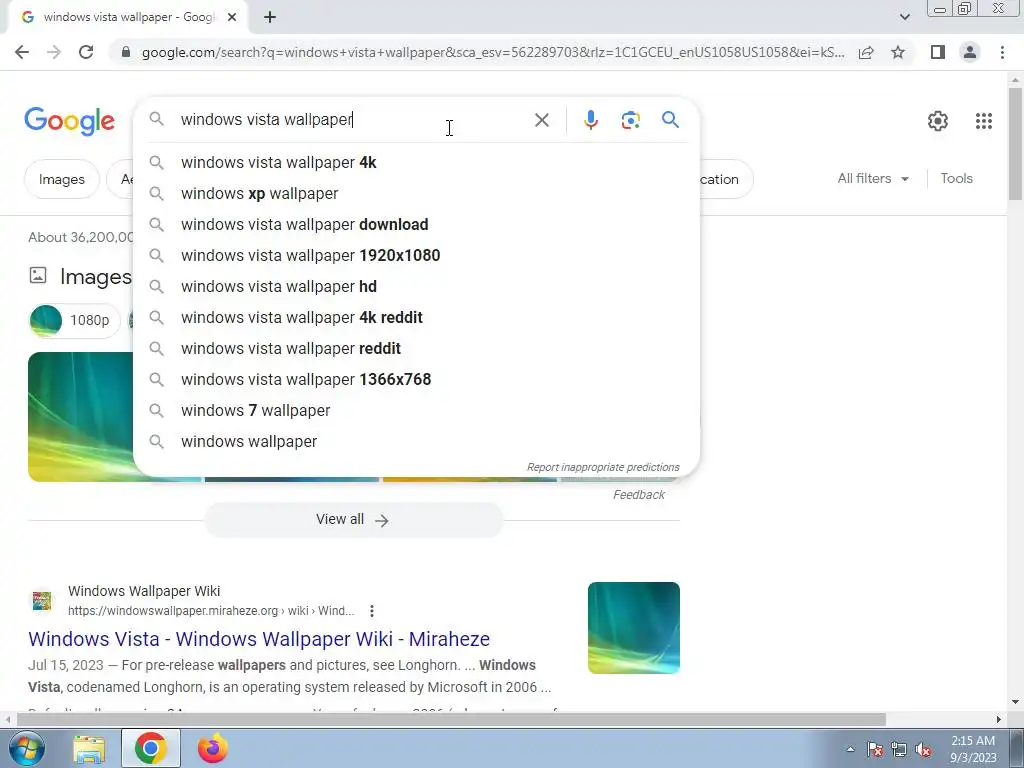Click the Chrome taskbar icon
This screenshot has width=1024, height=768.
coord(150,748)
